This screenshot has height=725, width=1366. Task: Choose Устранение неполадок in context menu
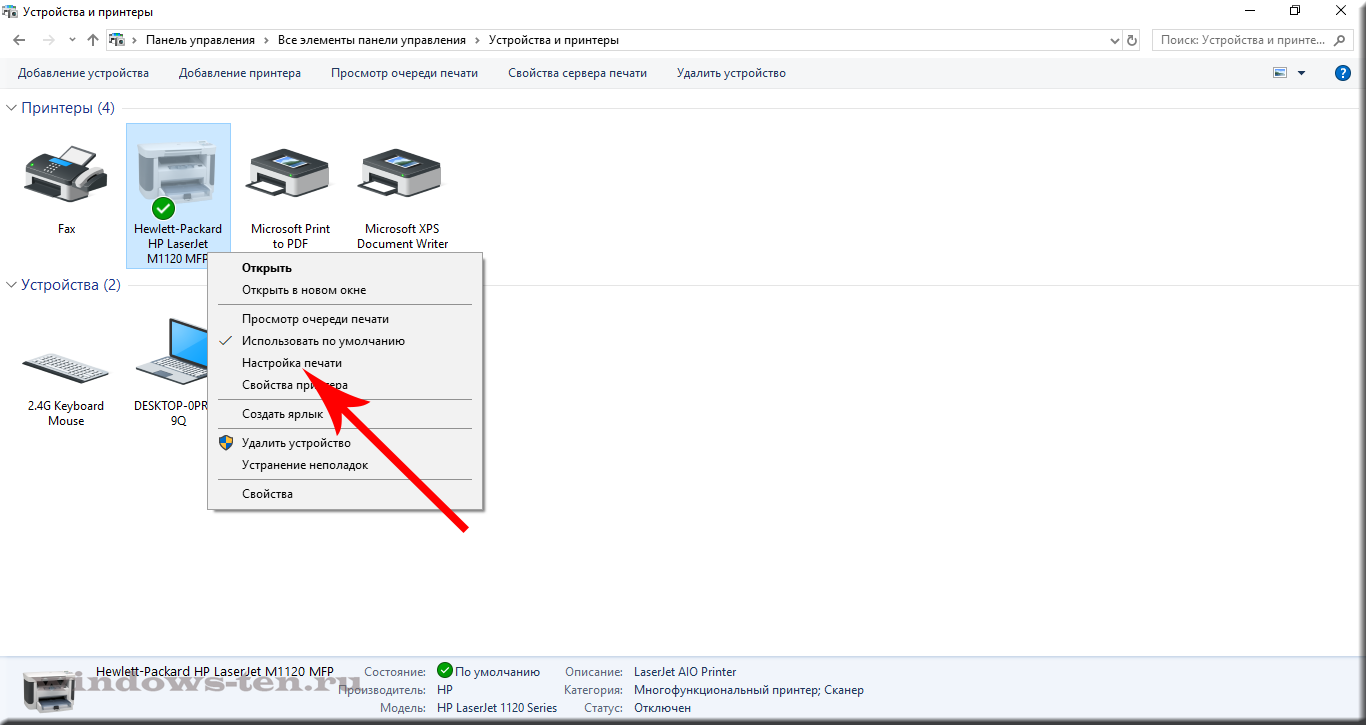[345, 465]
